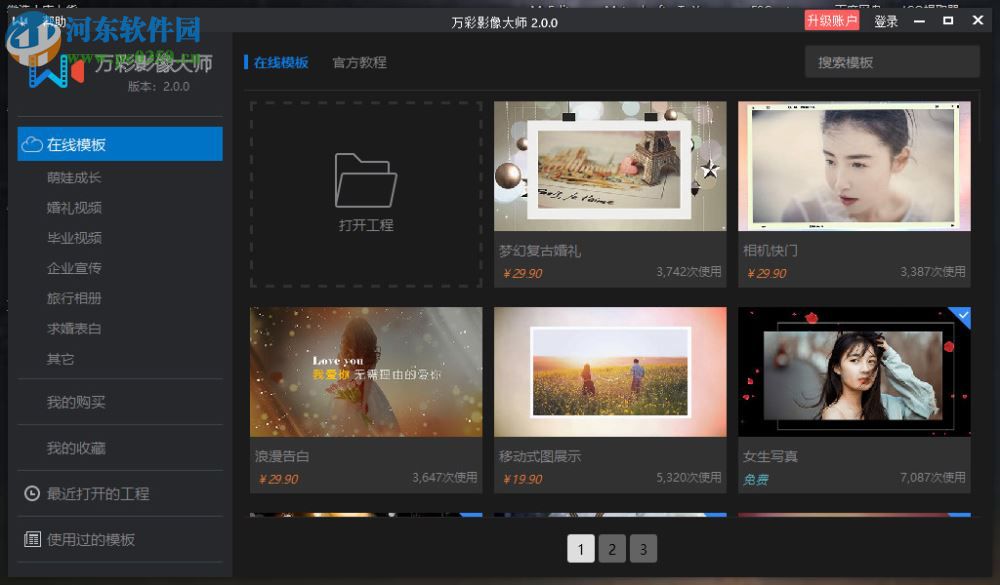This screenshot has height=585, width=1000.
Task: Click the 登录 login link
Action: click(887, 20)
